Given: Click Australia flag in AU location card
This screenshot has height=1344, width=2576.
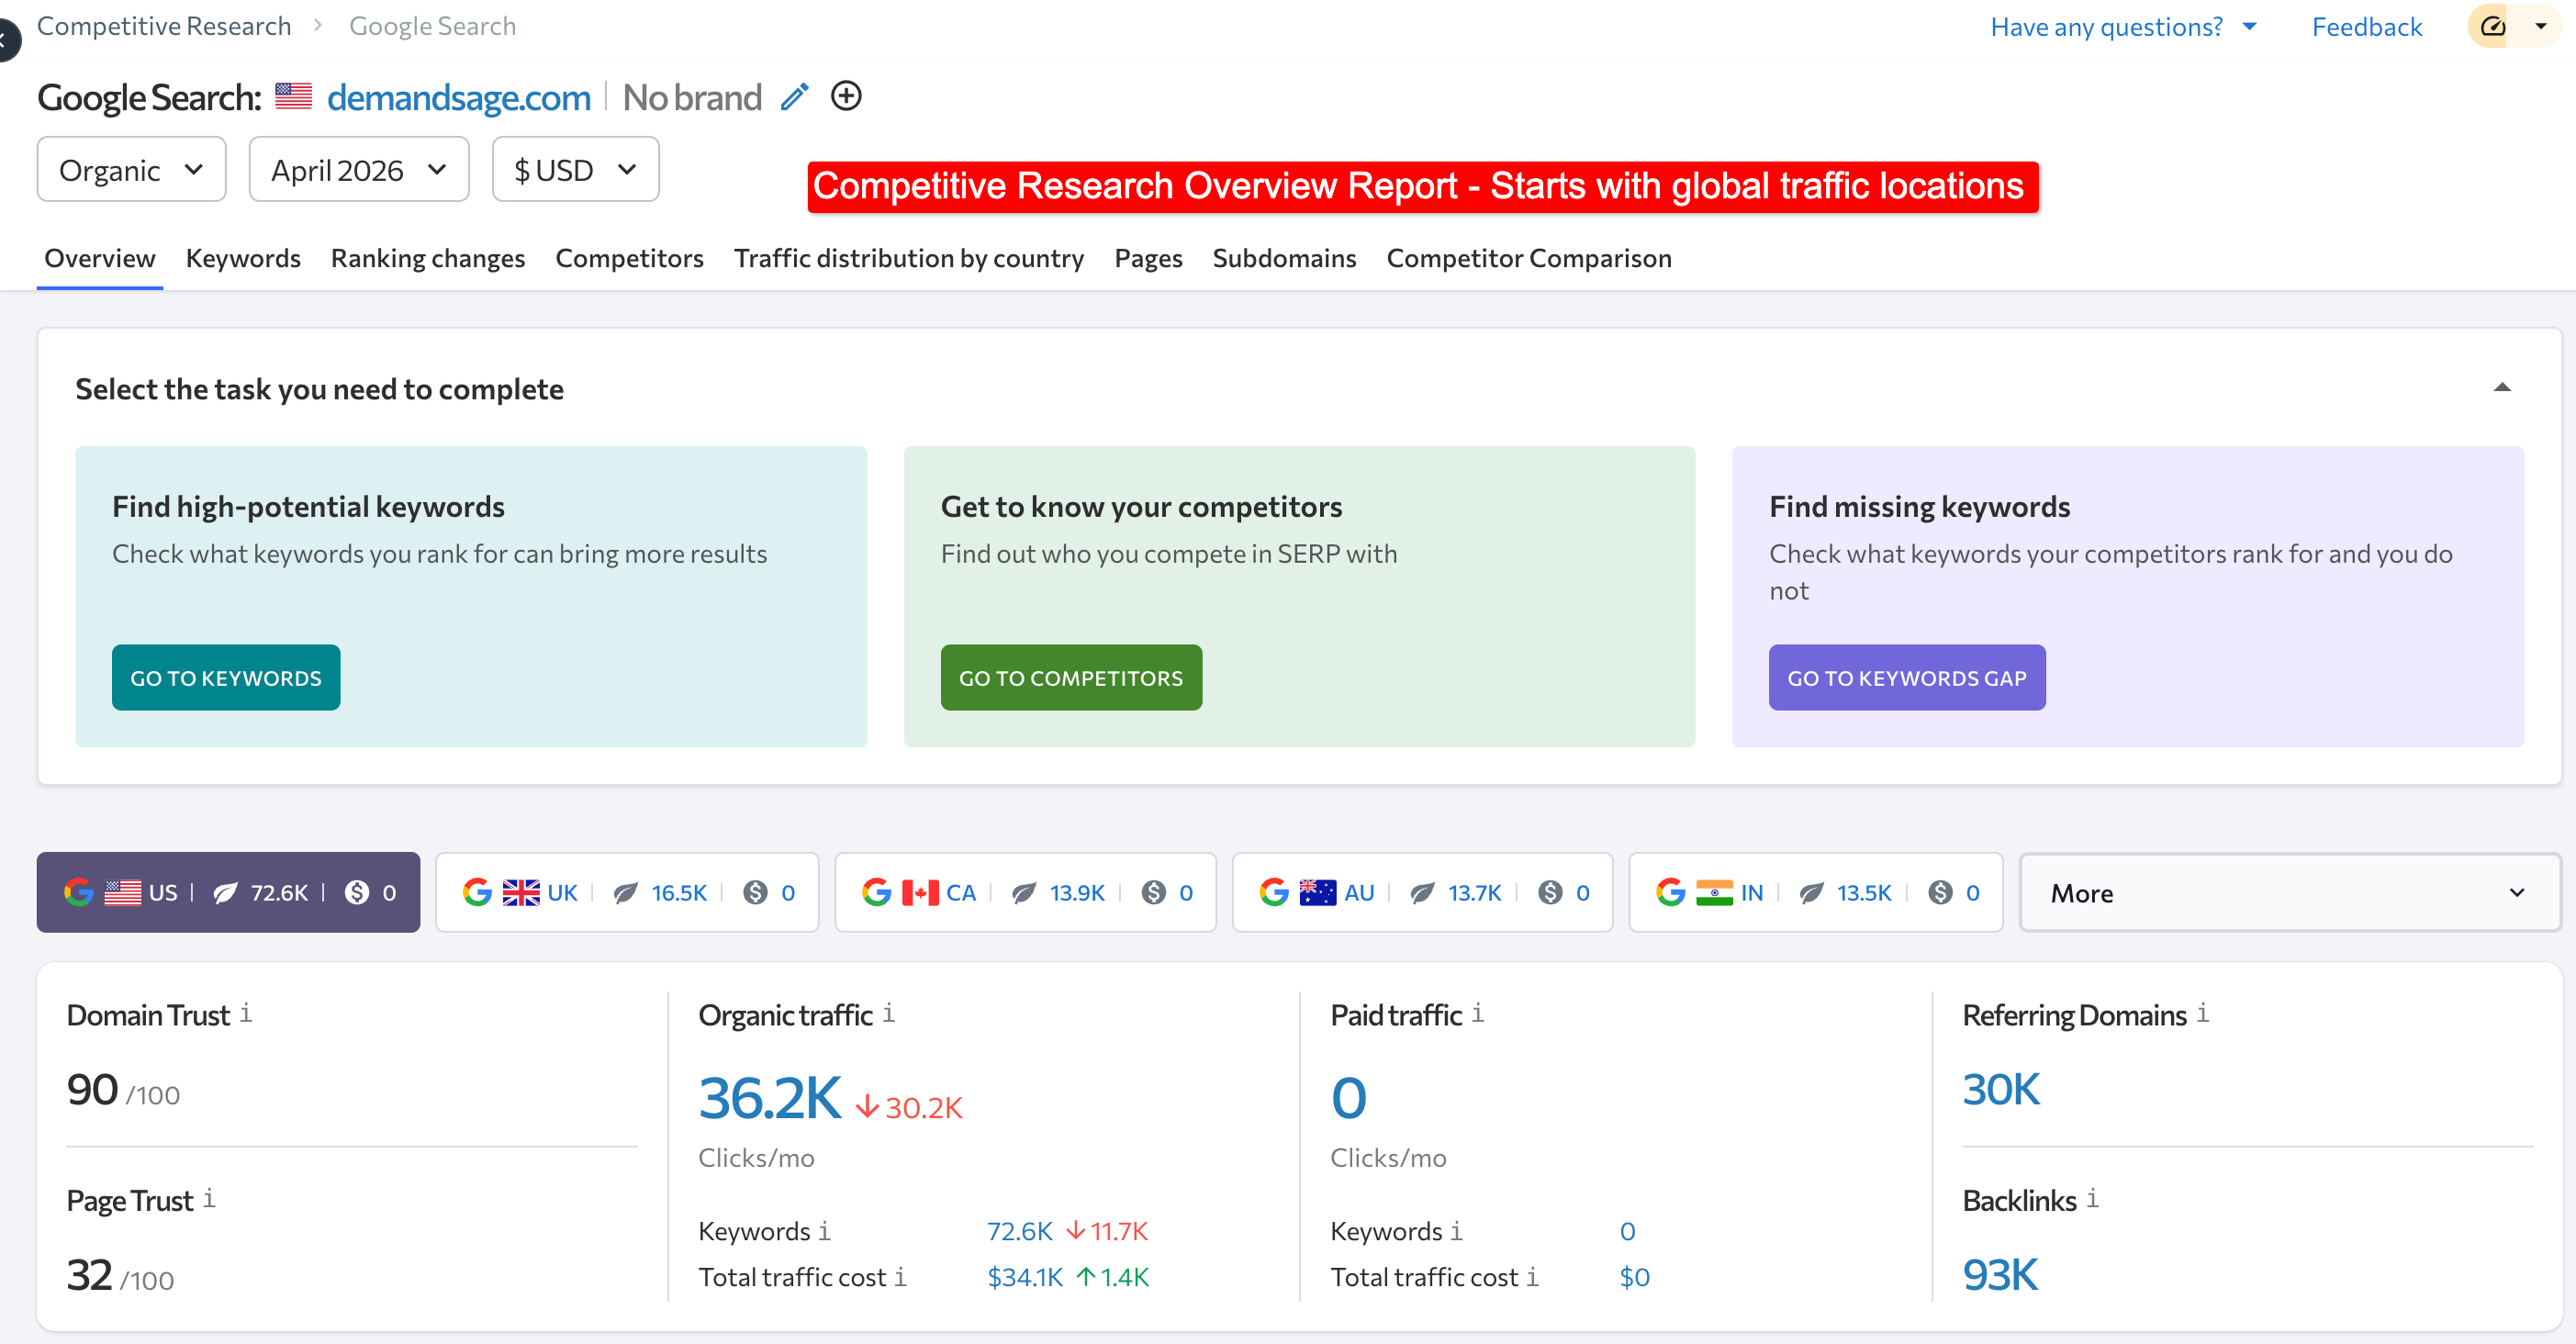Looking at the screenshot, I should [x=1317, y=892].
